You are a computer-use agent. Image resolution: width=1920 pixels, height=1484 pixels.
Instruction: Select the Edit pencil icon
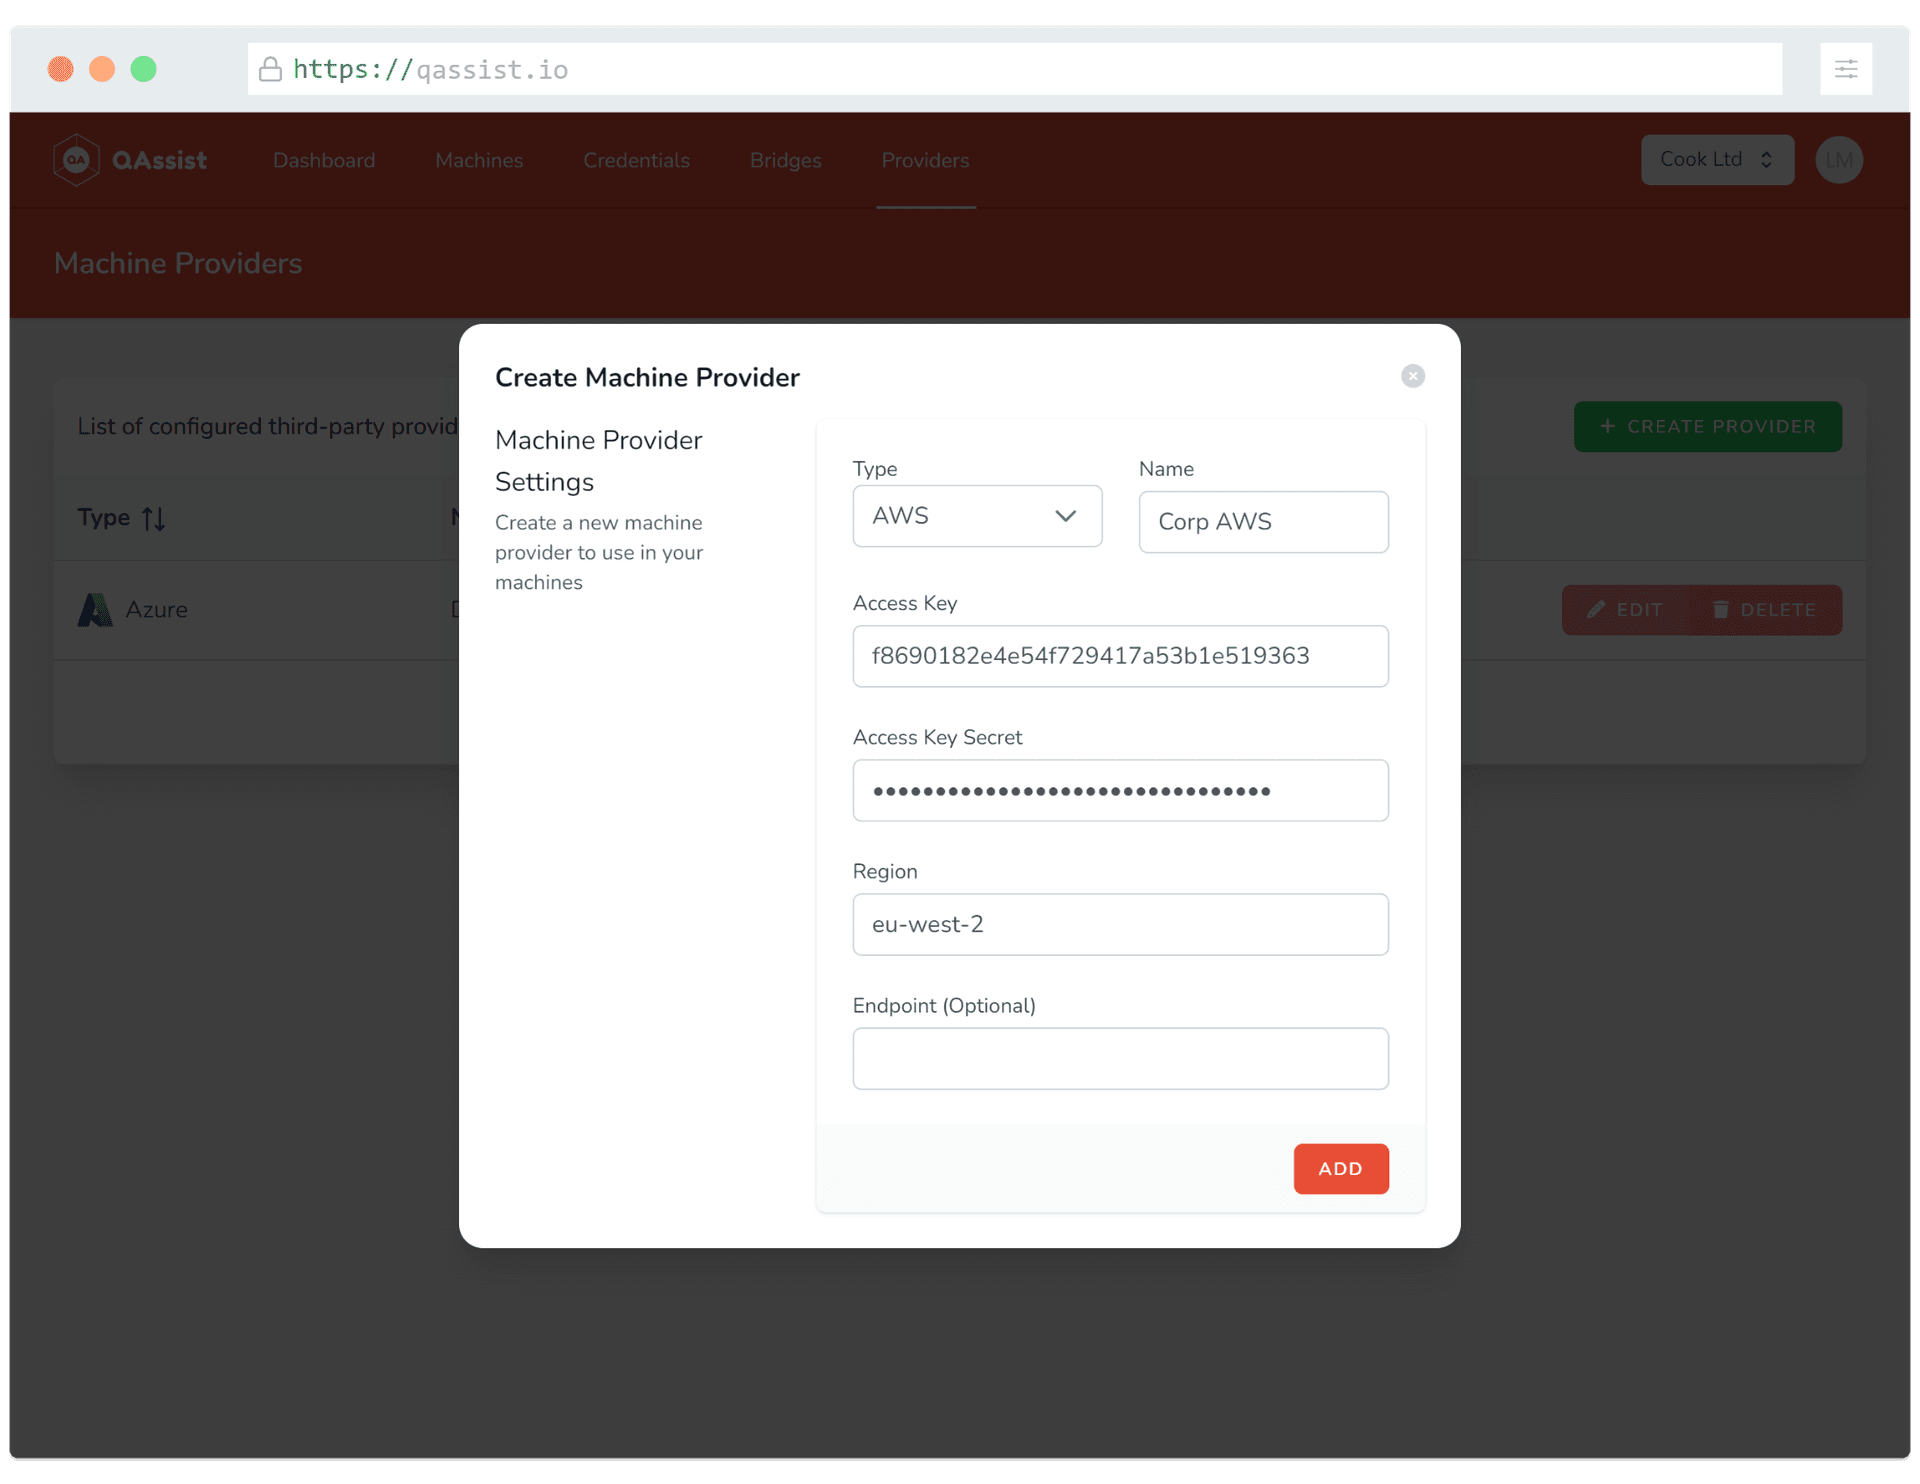pyautogui.click(x=1596, y=609)
